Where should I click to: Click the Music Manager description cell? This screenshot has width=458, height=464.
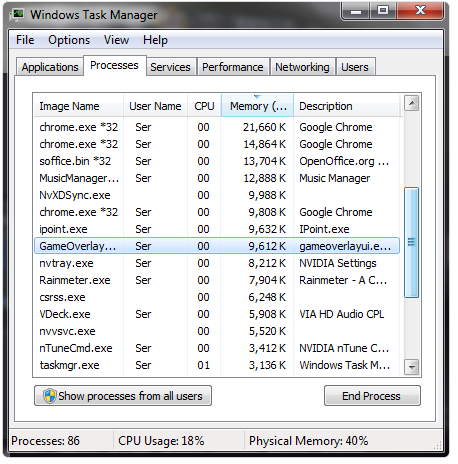pyautogui.click(x=334, y=178)
